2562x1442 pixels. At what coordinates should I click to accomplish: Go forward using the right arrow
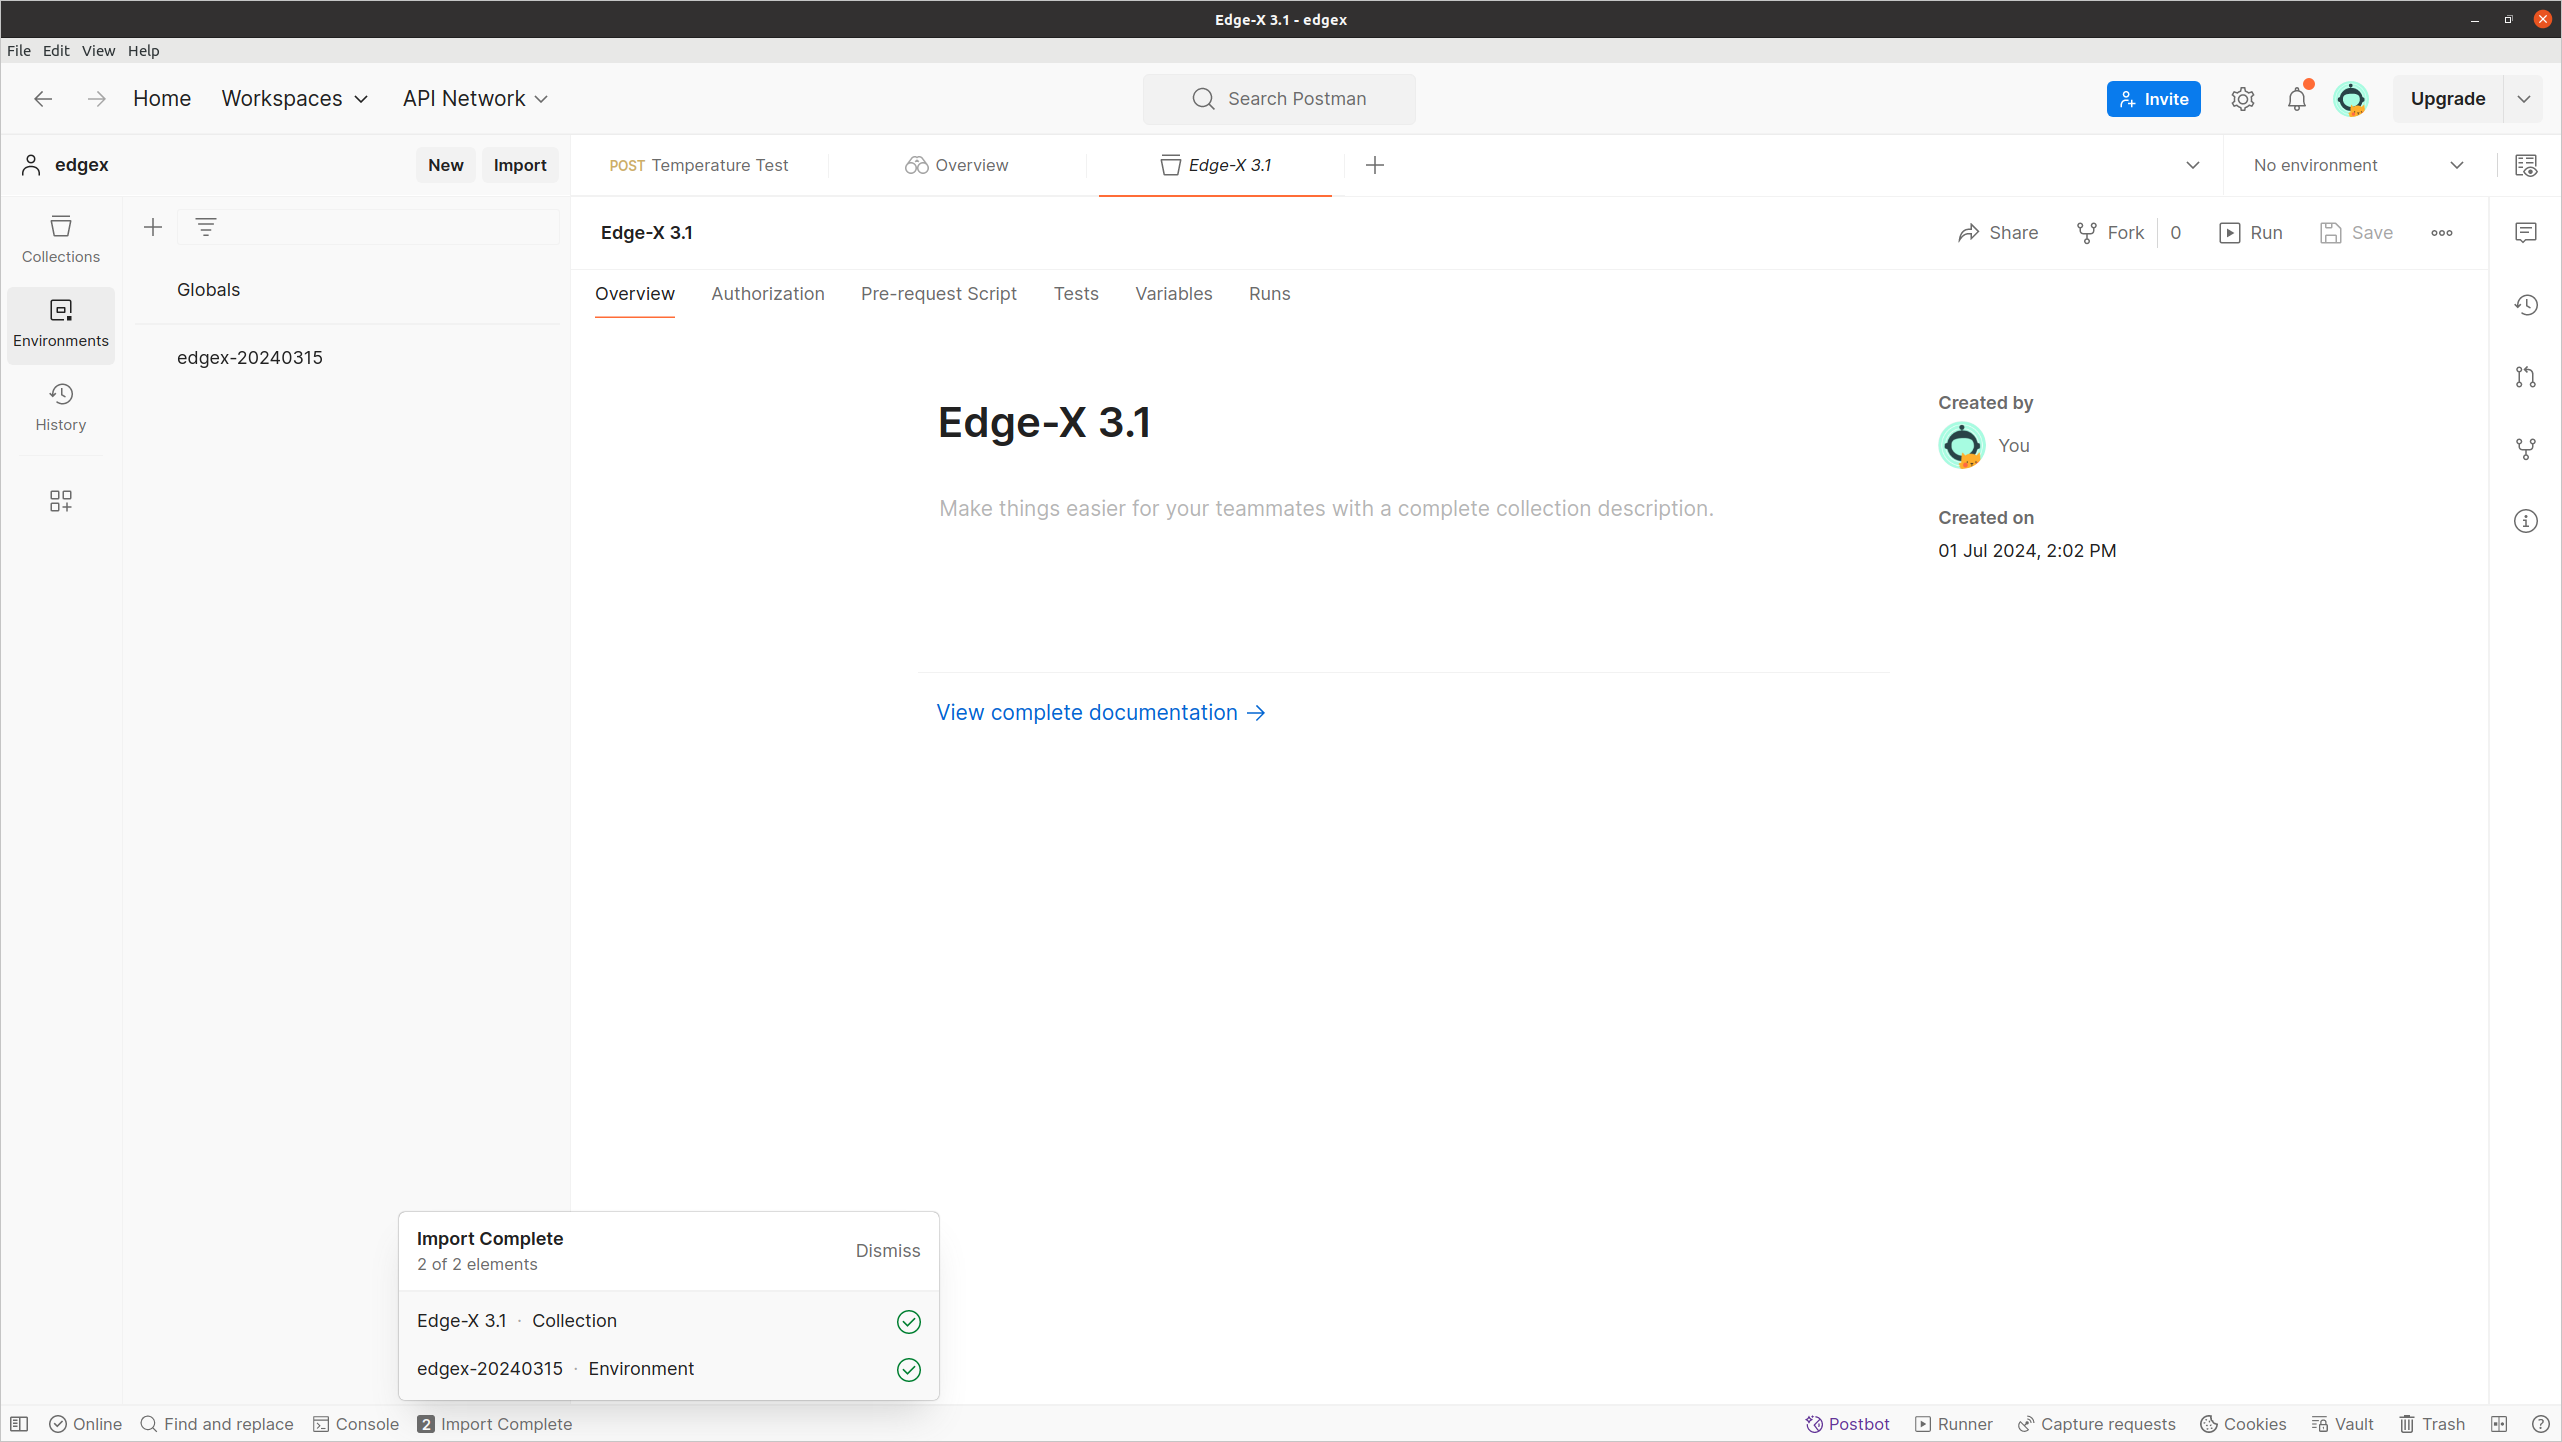[96, 99]
